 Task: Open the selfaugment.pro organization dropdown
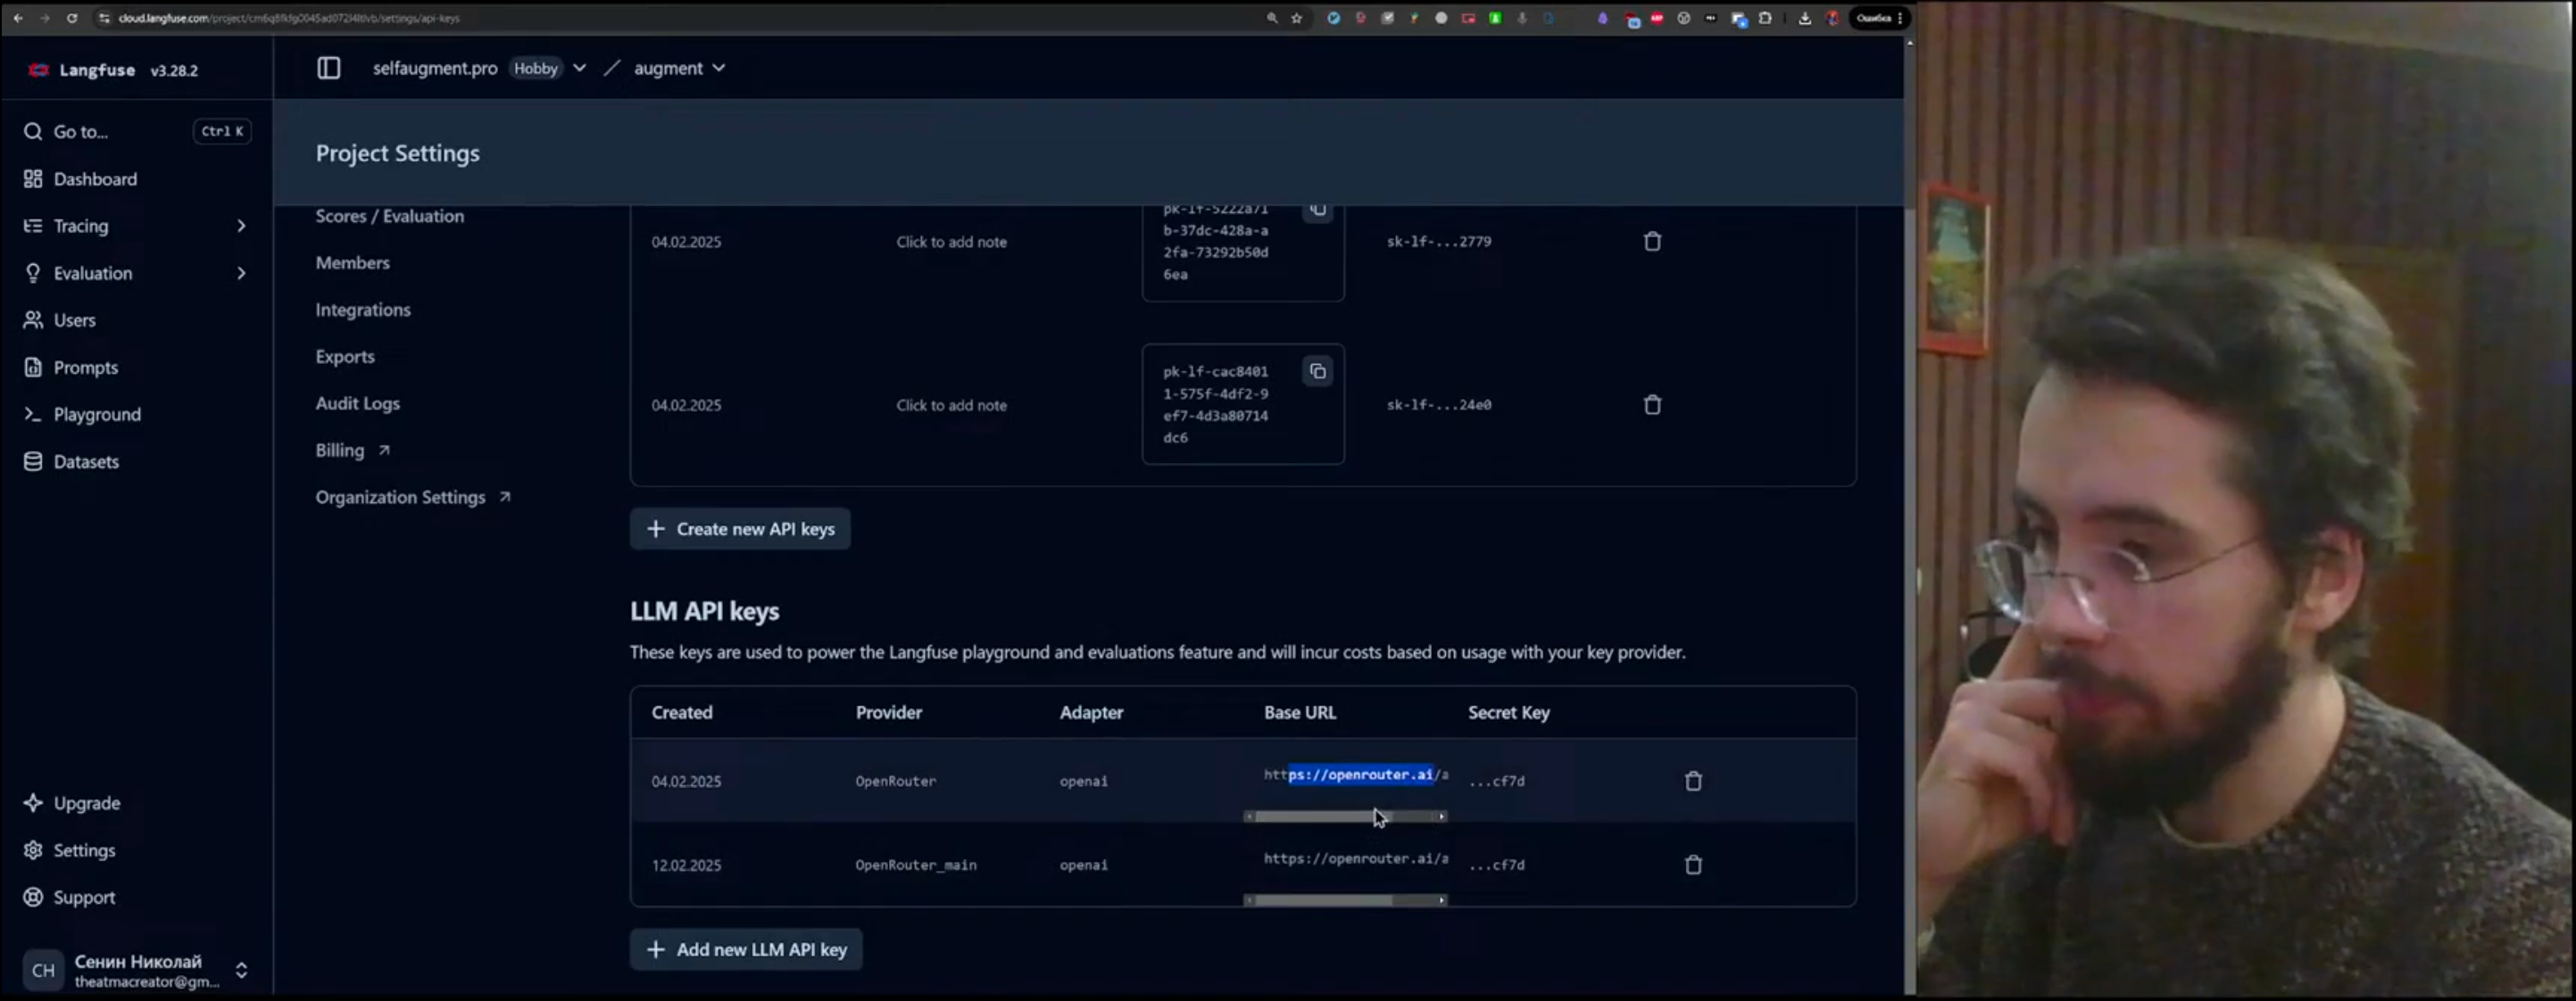(x=579, y=68)
